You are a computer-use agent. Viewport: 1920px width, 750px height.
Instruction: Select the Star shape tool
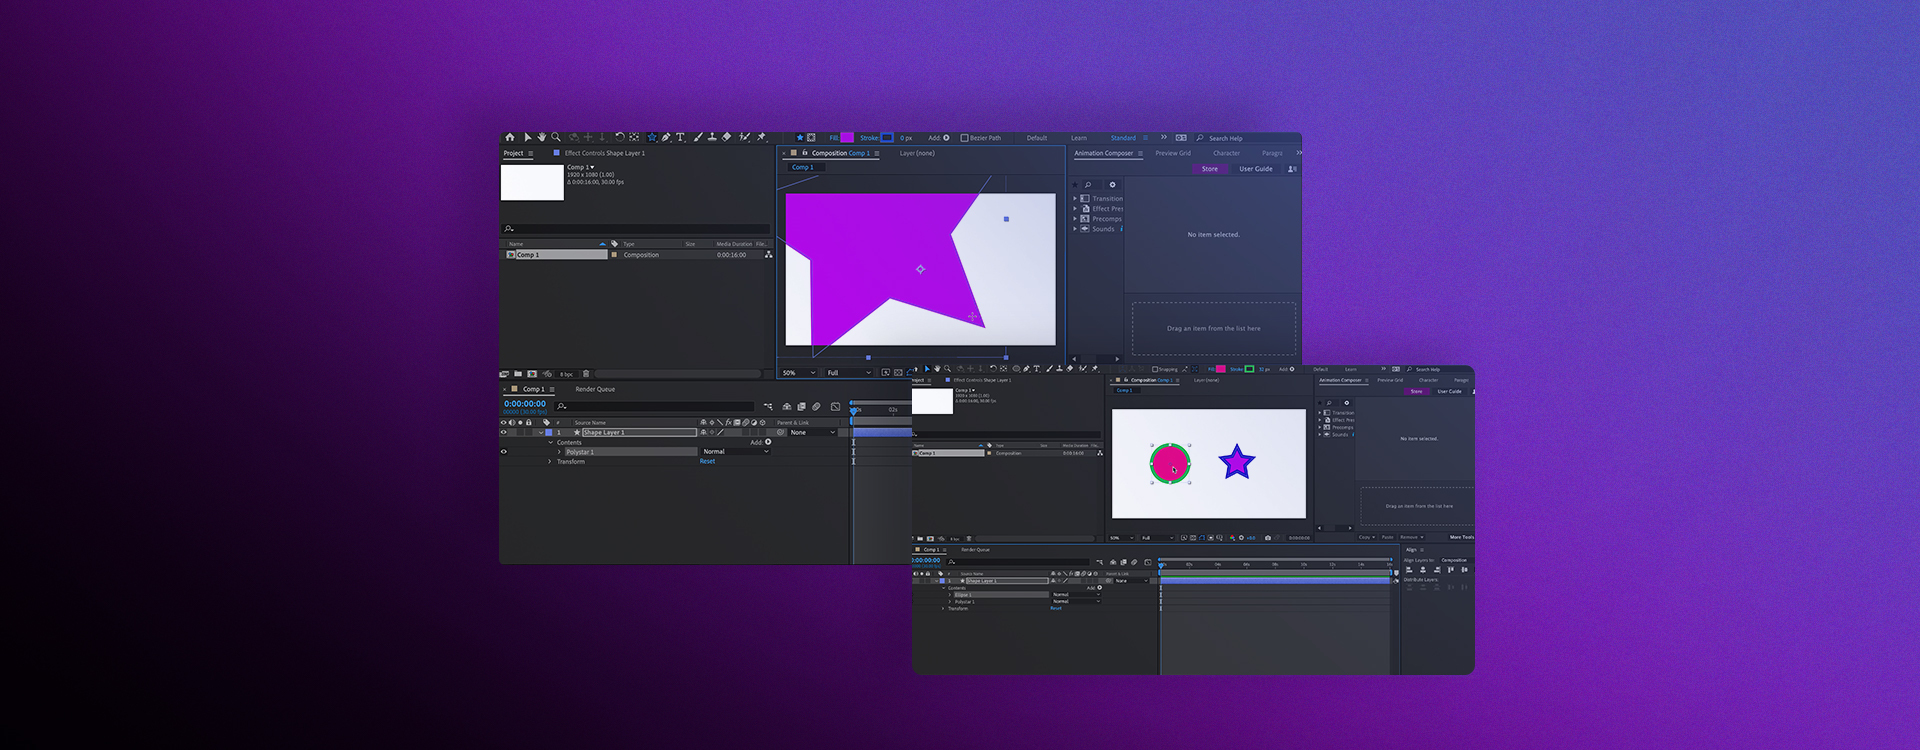coord(652,137)
